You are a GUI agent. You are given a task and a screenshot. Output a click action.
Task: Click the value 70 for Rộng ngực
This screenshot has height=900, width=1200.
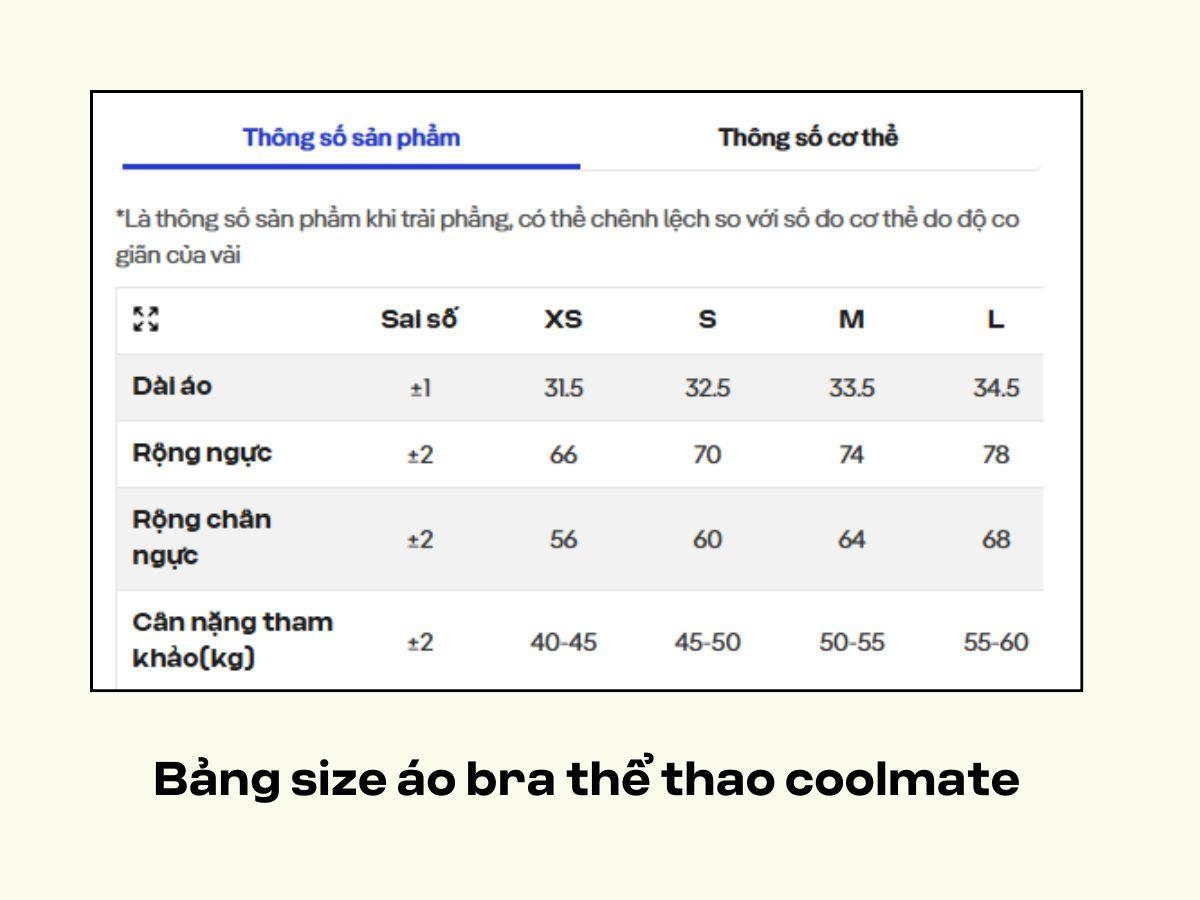click(x=707, y=453)
